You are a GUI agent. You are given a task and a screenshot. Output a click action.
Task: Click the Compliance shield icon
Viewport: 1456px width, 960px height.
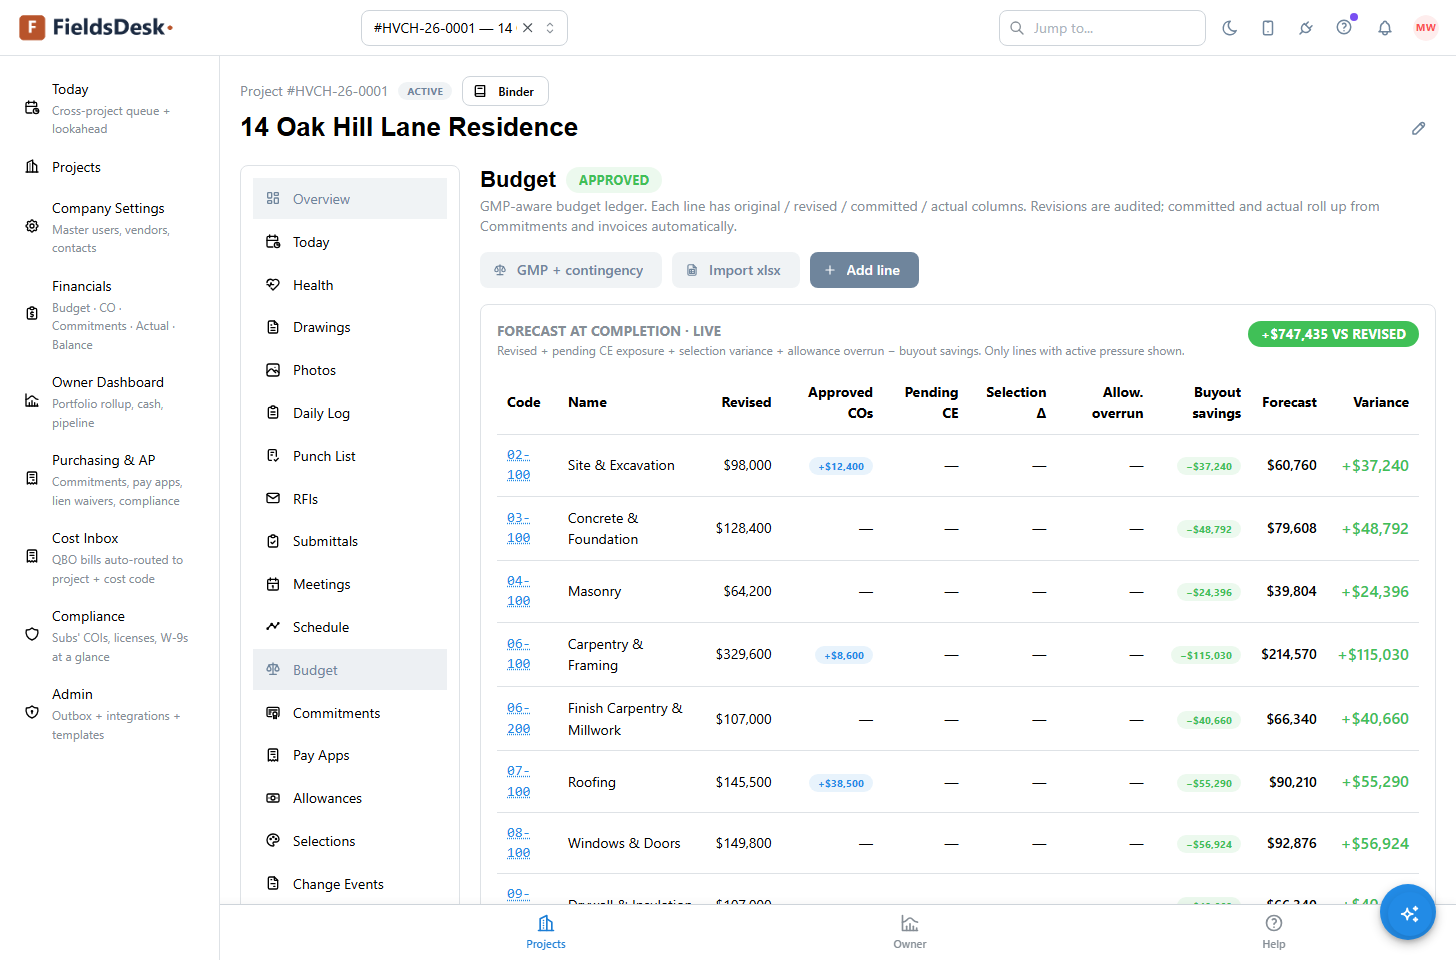click(x=32, y=634)
